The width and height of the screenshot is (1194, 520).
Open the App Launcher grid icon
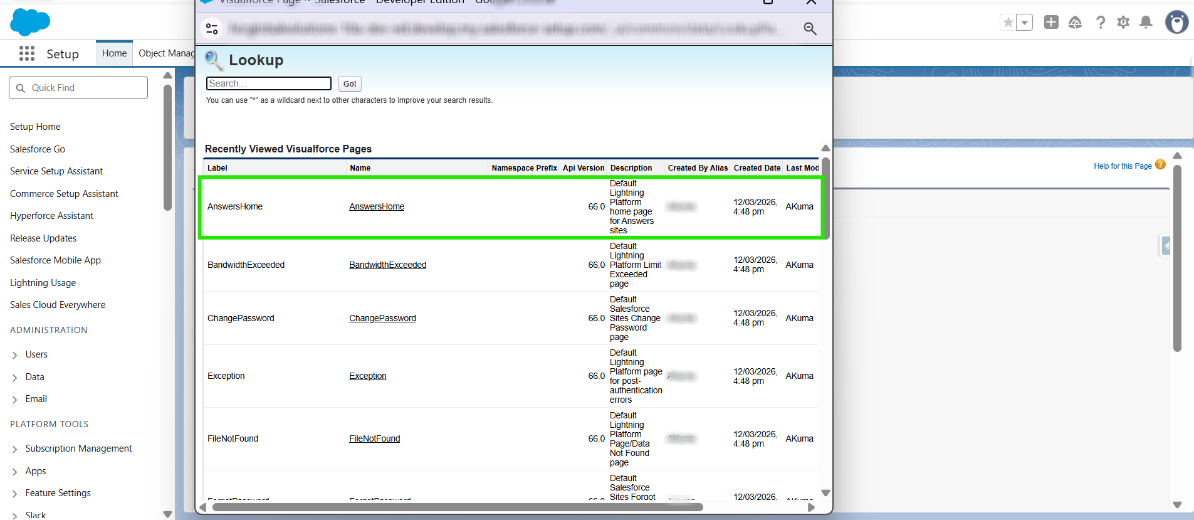pos(27,53)
